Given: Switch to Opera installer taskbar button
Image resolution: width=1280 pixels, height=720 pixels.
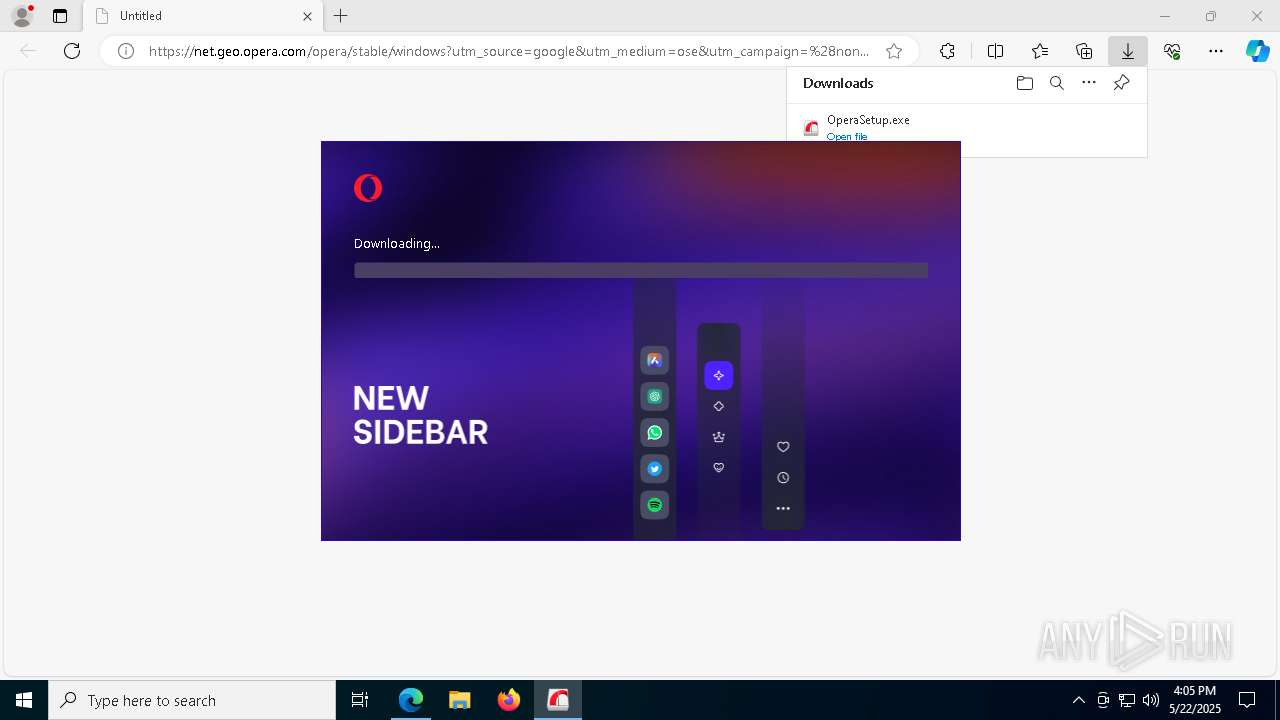Looking at the screenshot, I should 558,700.
